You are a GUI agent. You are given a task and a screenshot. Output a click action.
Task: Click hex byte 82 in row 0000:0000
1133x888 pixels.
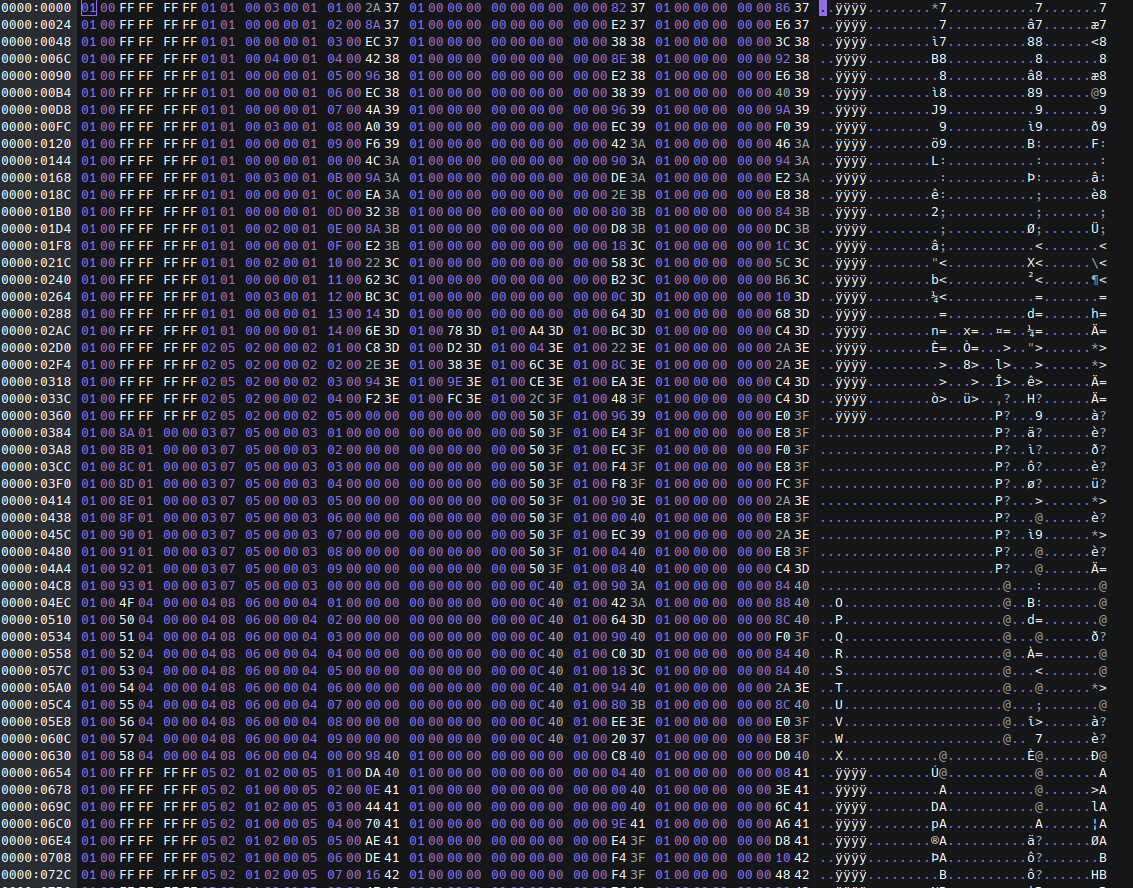[x=619, y=8]
